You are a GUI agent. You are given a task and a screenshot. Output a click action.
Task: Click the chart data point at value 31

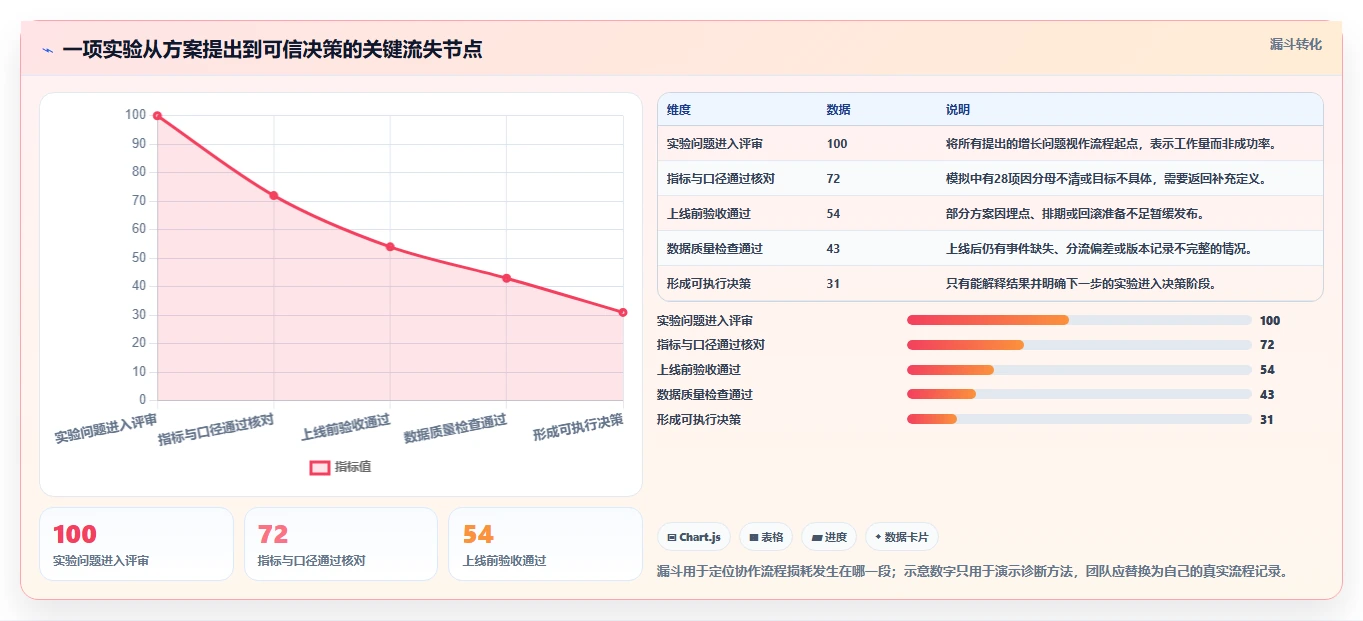click(x=623, y=312)
